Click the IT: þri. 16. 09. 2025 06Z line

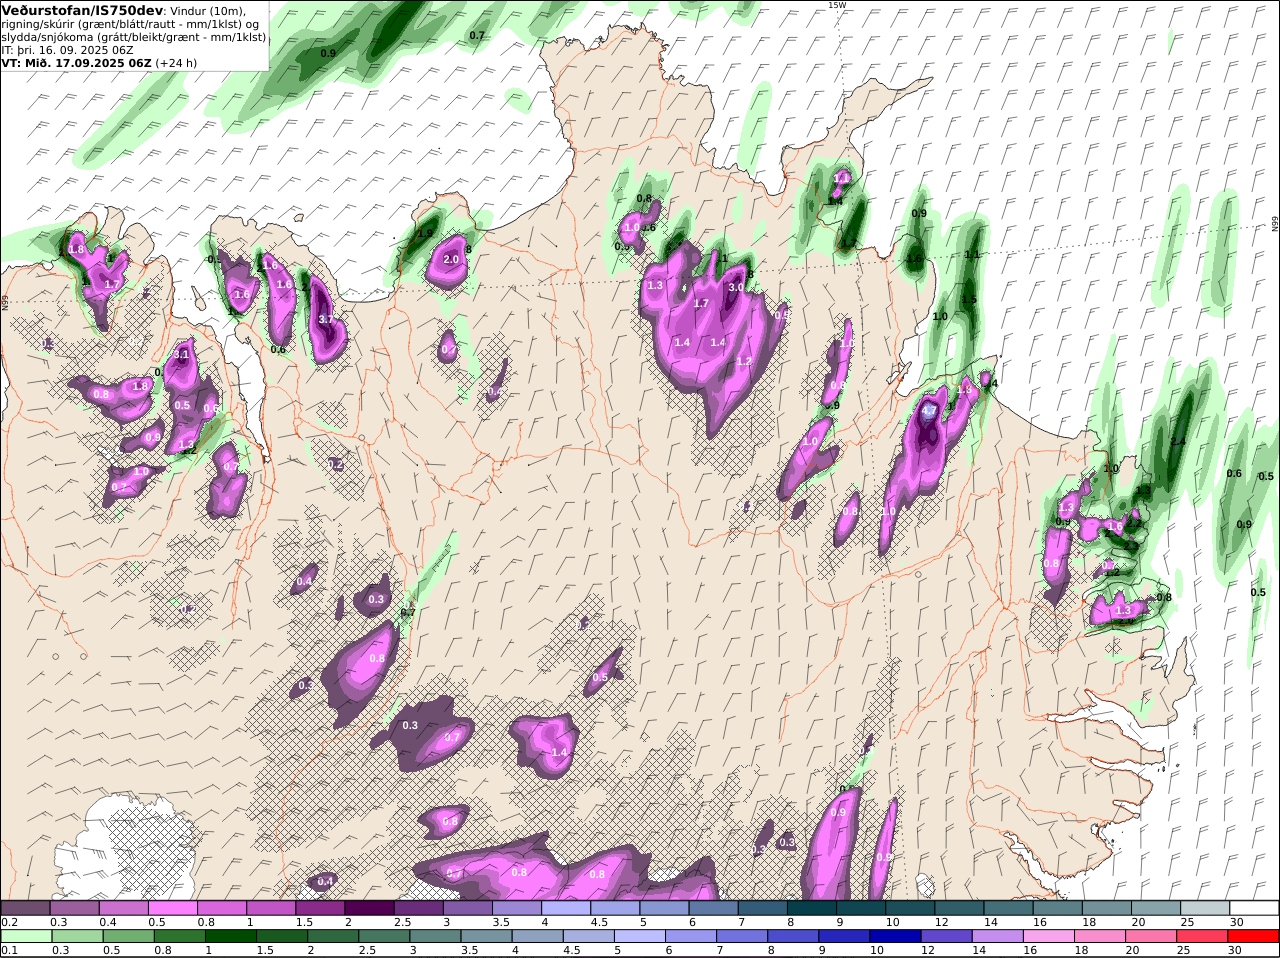(x=68, y=49)
